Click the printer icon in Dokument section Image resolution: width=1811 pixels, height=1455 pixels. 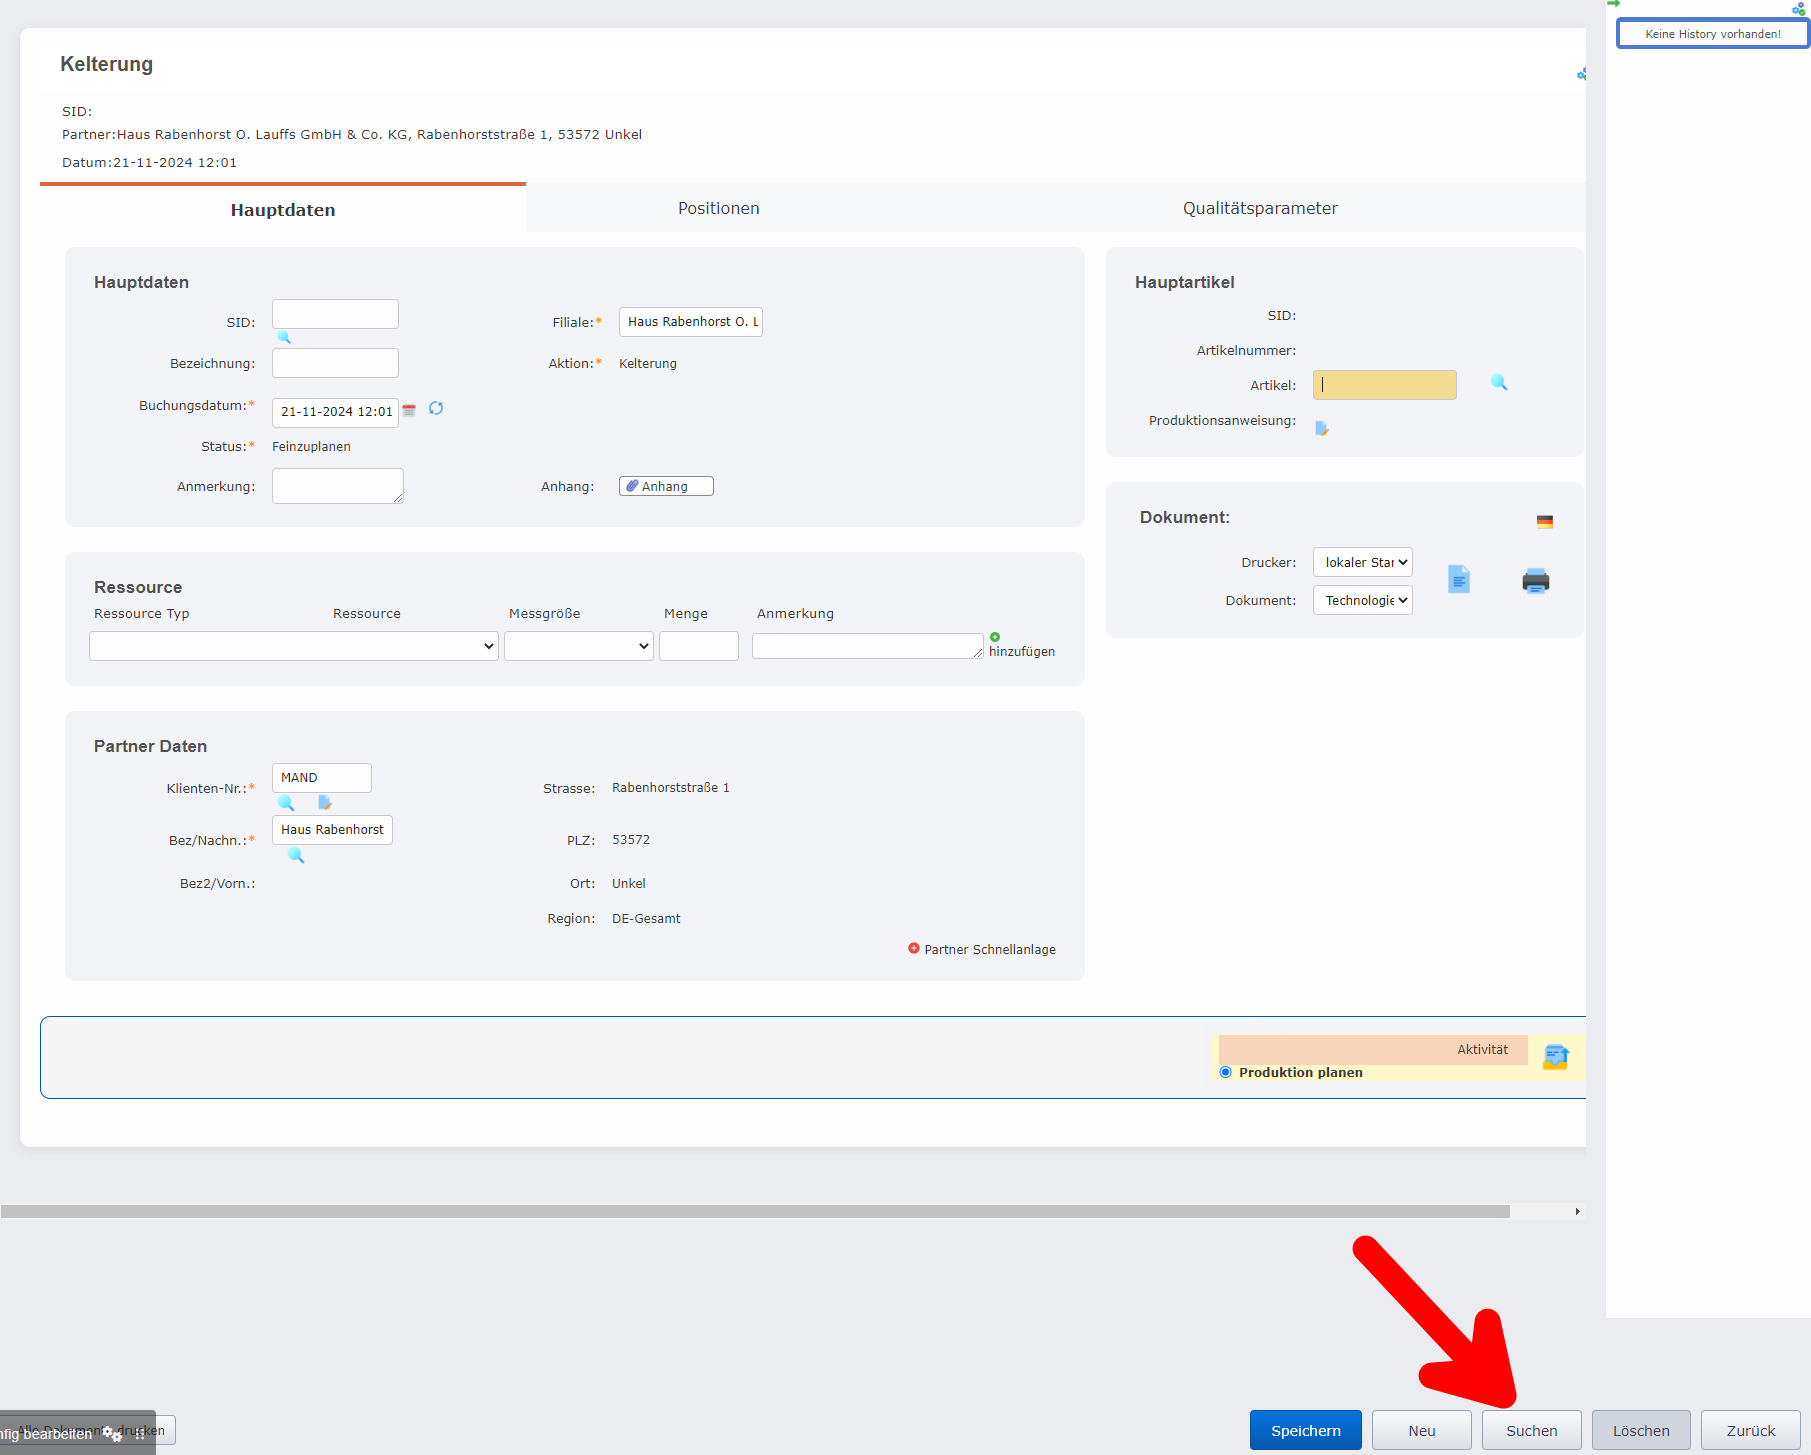tap(1535, 581)
